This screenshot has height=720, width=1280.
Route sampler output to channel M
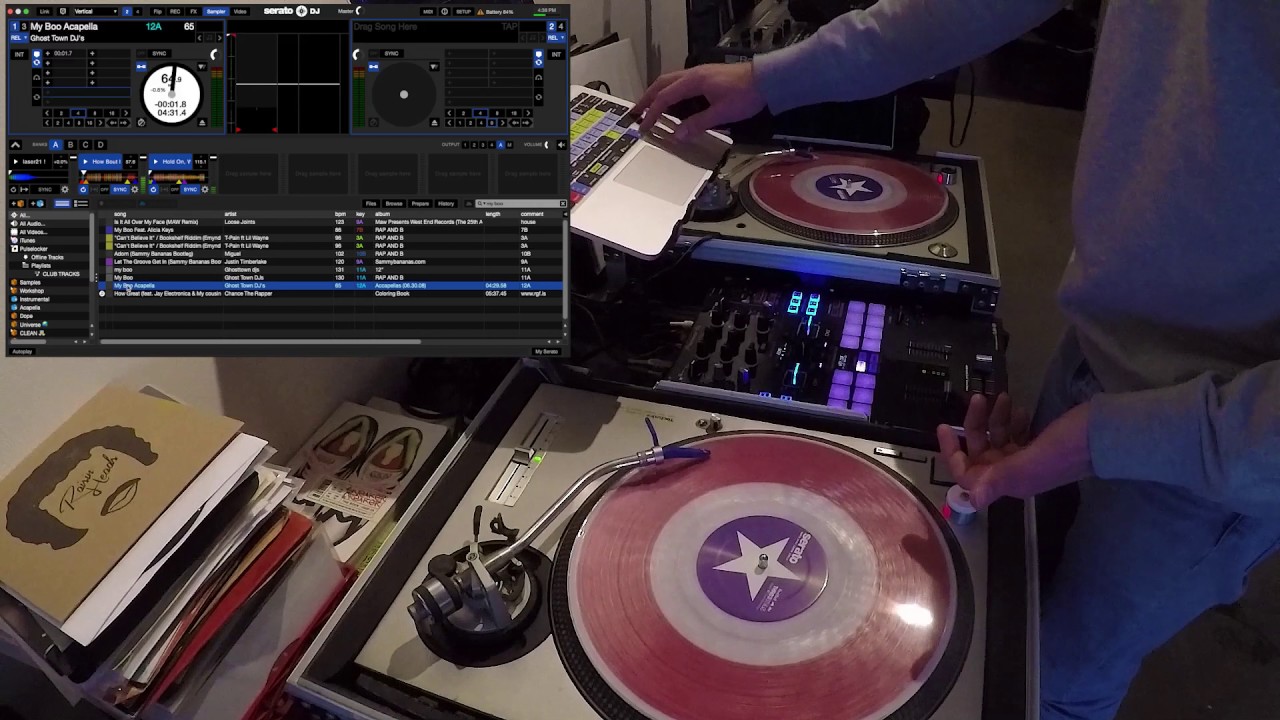[x=510, y=145]
